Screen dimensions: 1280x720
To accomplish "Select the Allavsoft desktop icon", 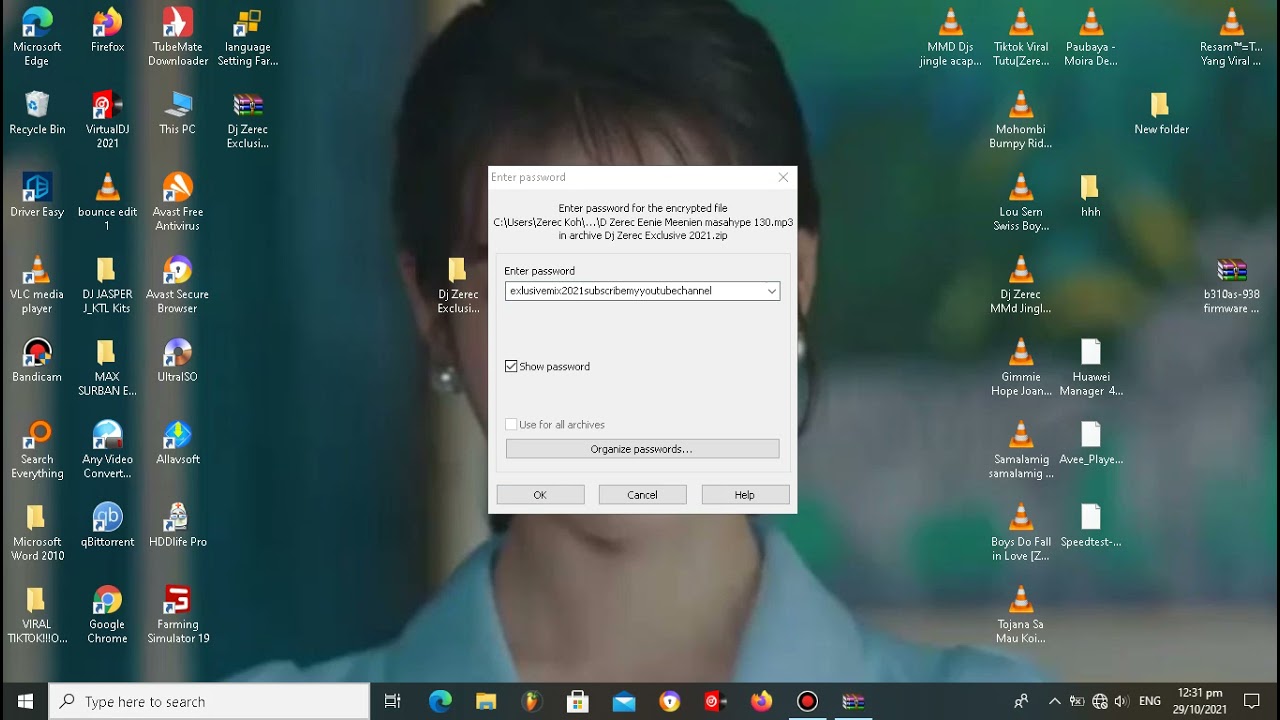I will [178, 444].
